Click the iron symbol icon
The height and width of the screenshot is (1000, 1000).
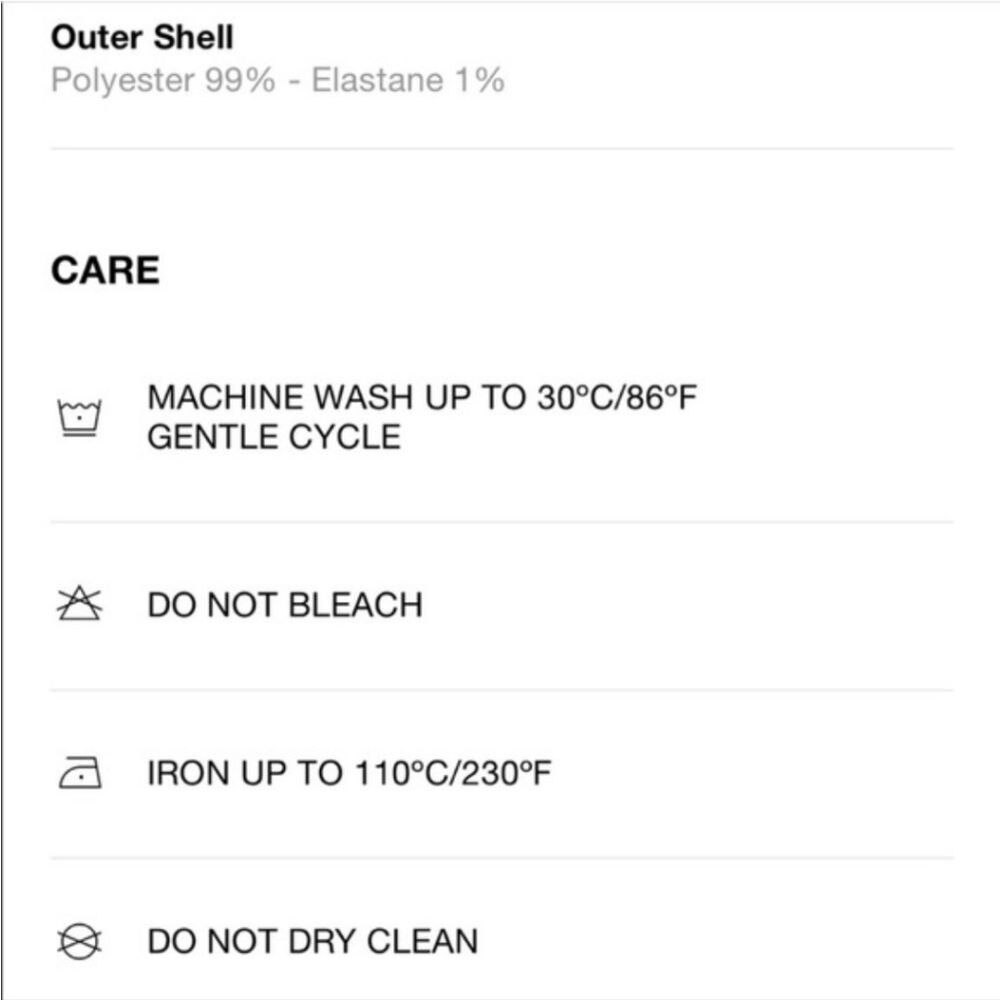point(80,774)
